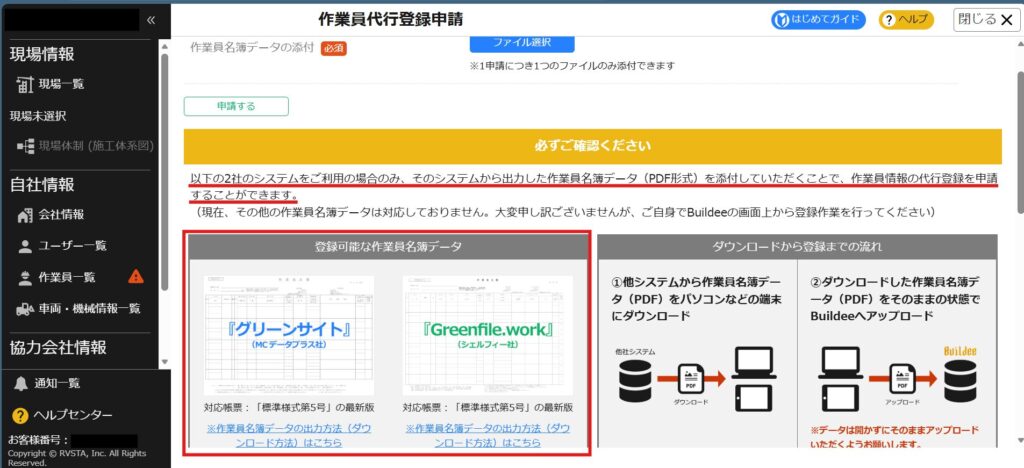Click the 必ずご確認ください yellow banner
1024x468 pixels.
tap(592, 146)
